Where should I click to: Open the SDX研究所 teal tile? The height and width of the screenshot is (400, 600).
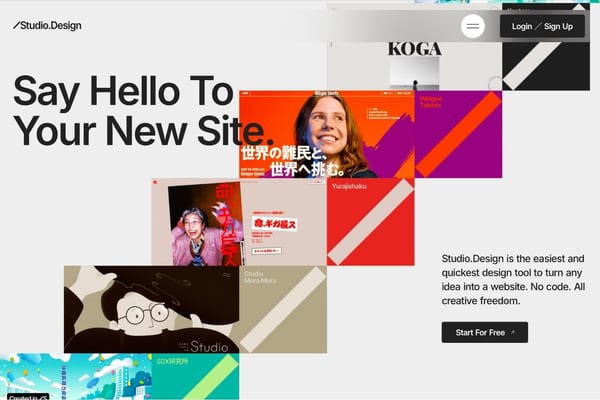(196, 377)
